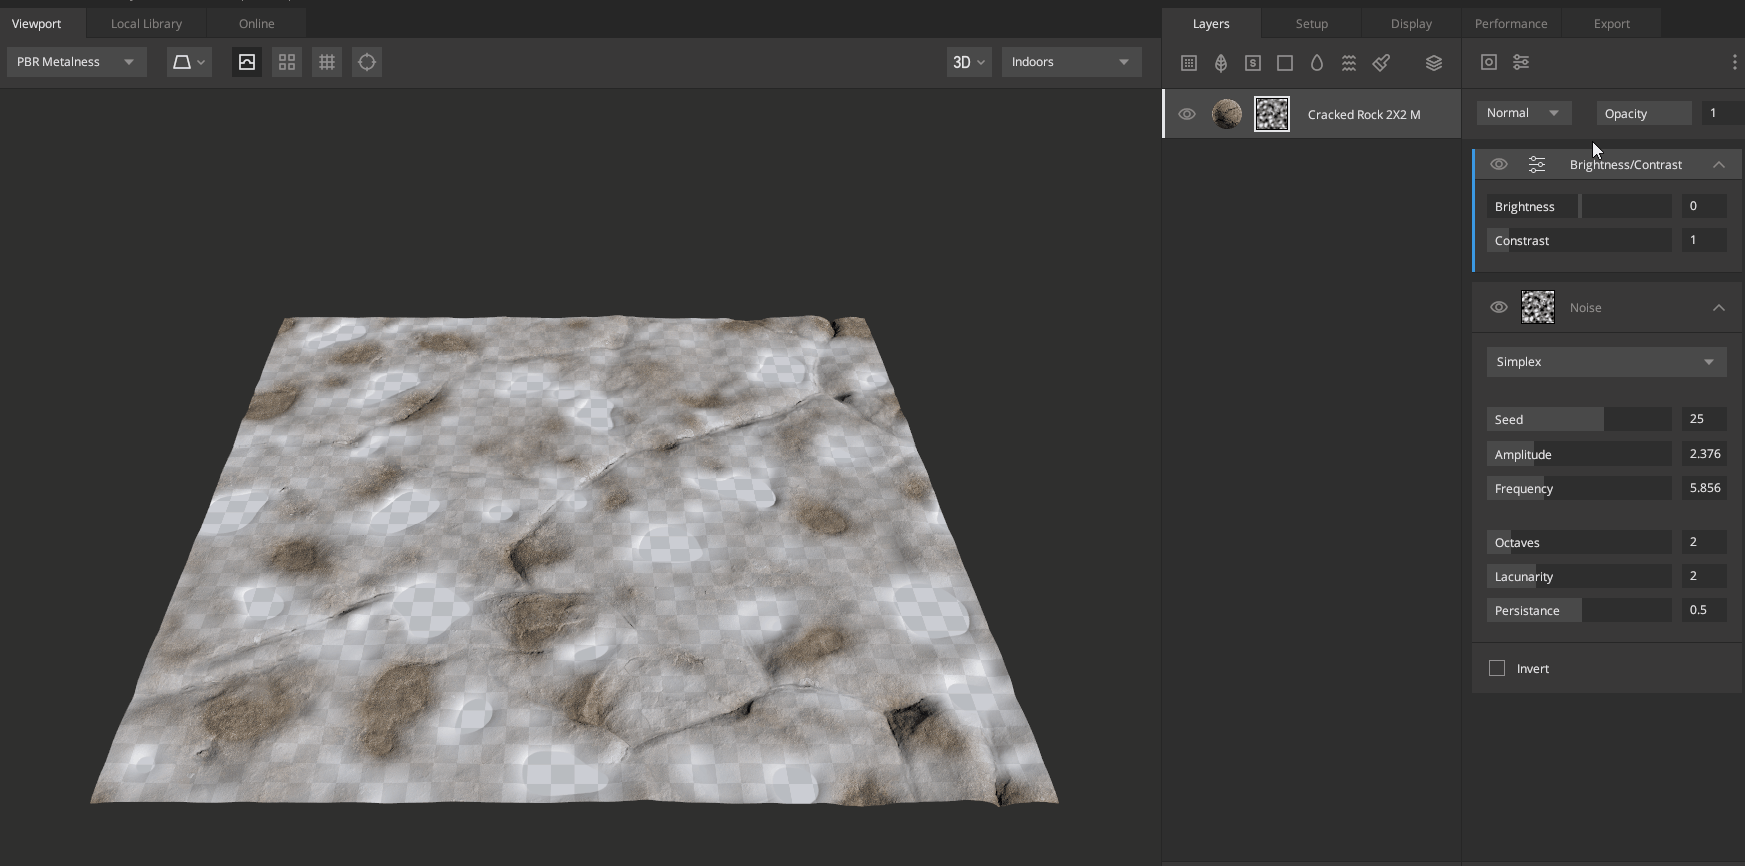1745x866 pixels.
Task: Click the Constrast slider
Action: click(x=1579, y=240)
